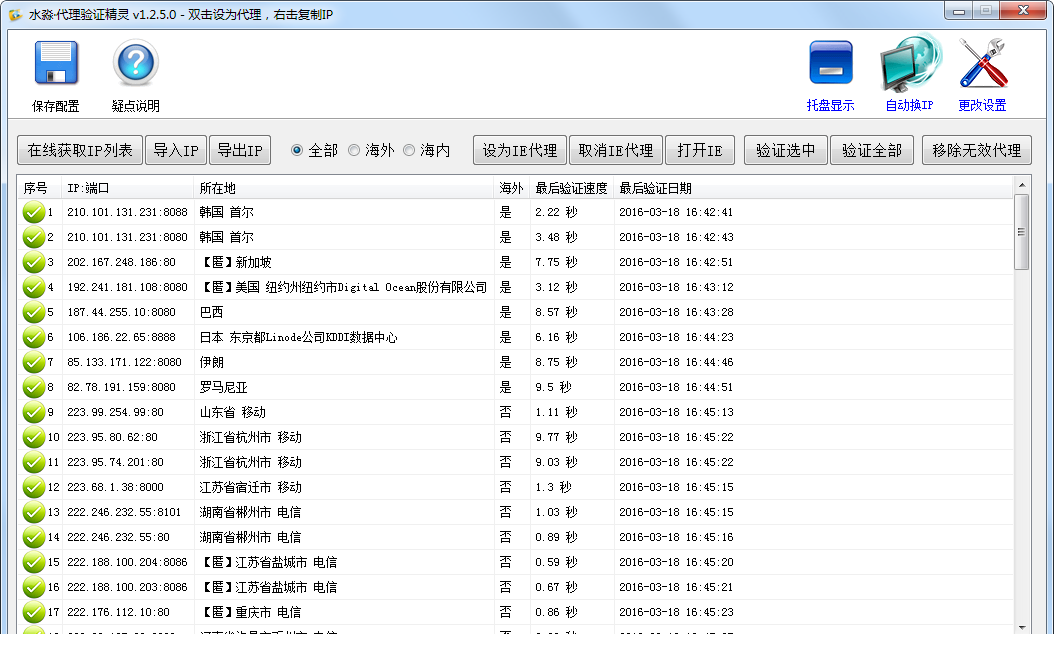Click the 导入IP button
This screenshot has height=657, width=1054.
point(176,150)
